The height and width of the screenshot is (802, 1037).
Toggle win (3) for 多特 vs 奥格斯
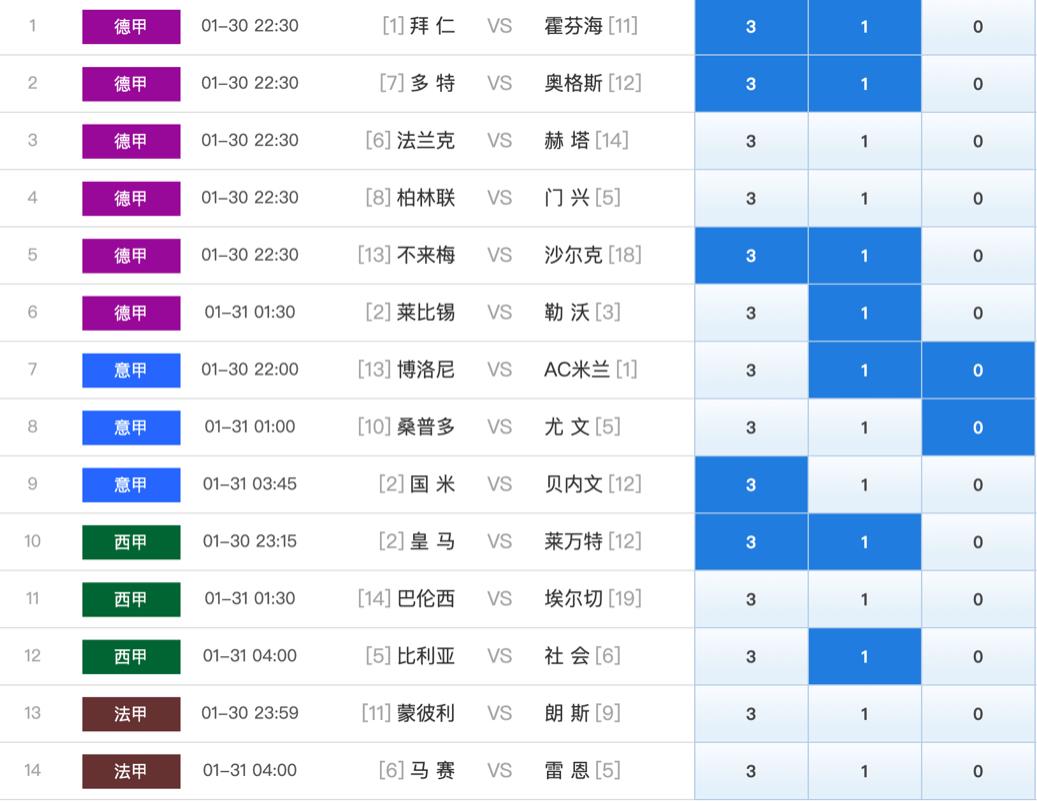click(751, 84)
